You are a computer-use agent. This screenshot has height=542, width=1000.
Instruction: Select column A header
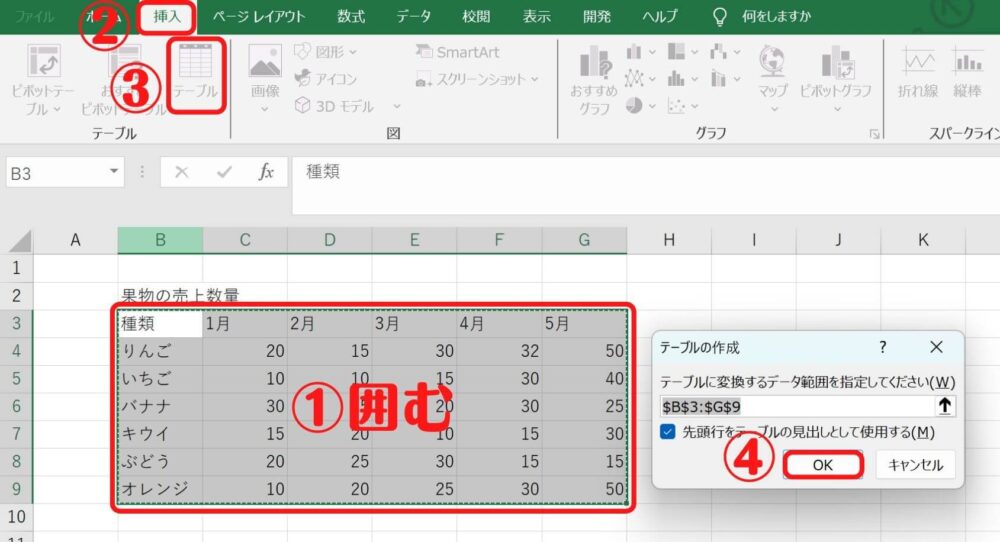tap(75, 240)
